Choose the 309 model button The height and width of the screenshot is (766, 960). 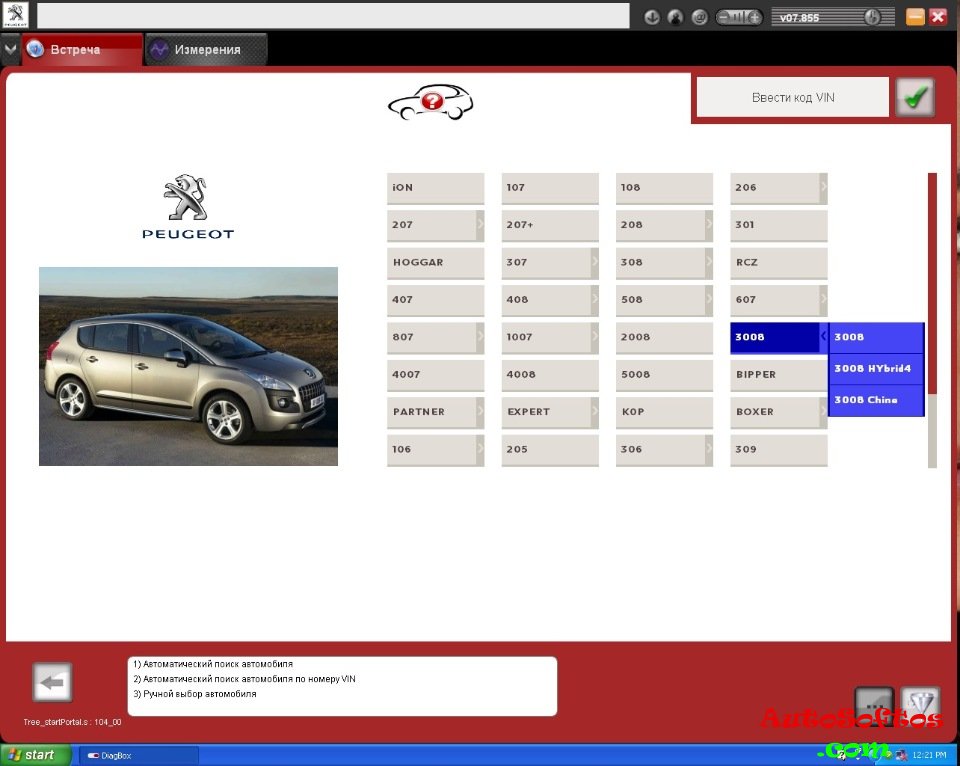click(779, 449)
